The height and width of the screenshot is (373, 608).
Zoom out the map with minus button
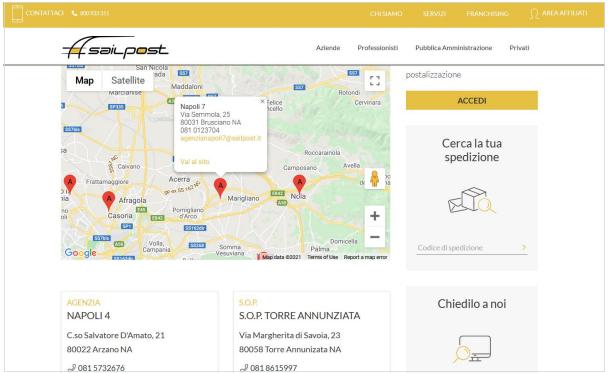pyautogui.click(x=375, y=237)
